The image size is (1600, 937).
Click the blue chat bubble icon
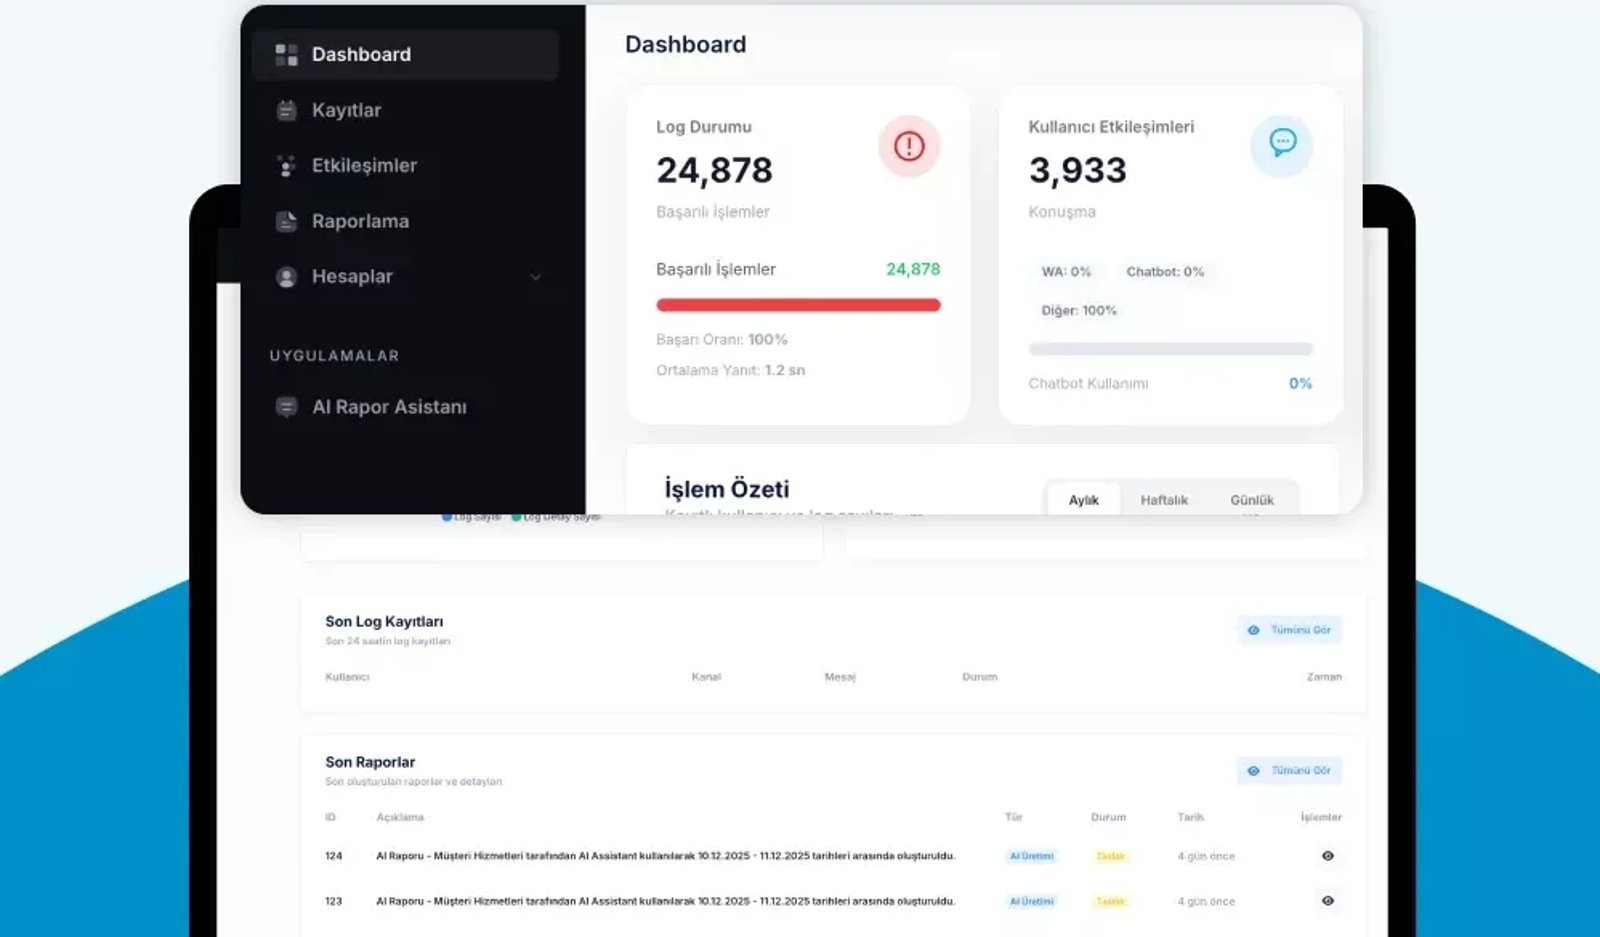pos(1282,146)
